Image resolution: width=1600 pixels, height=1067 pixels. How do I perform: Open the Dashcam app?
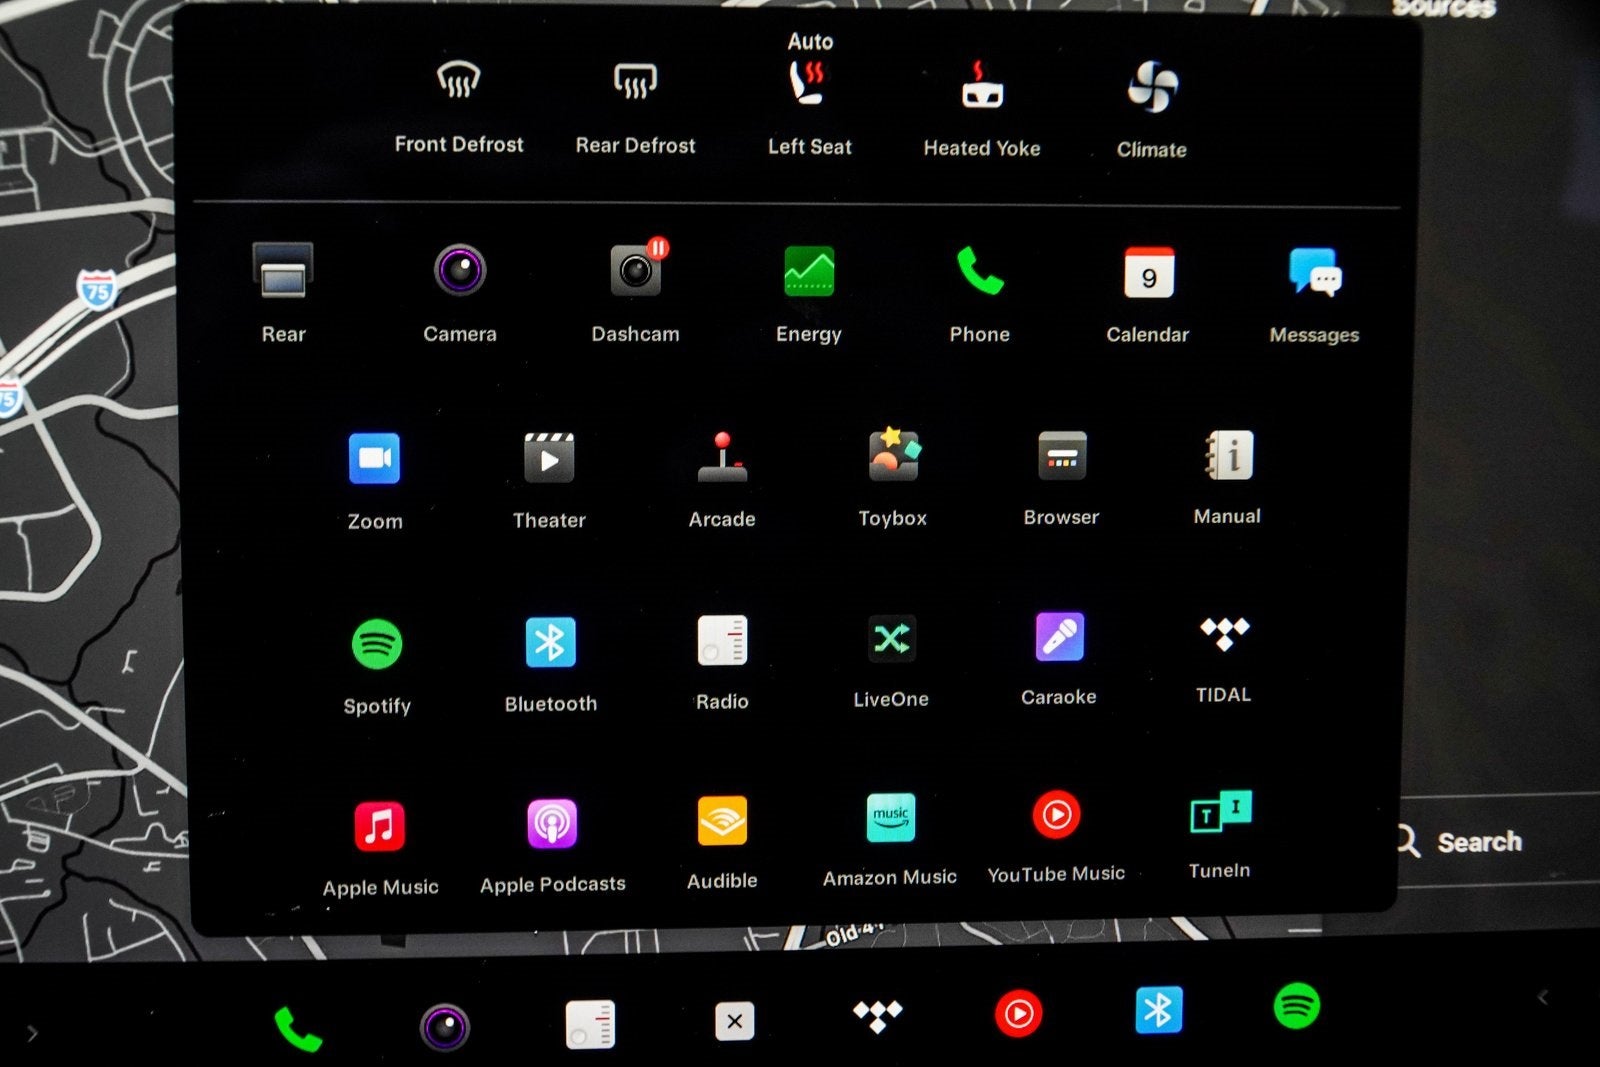pyautogui.click(x=635, y=272)
